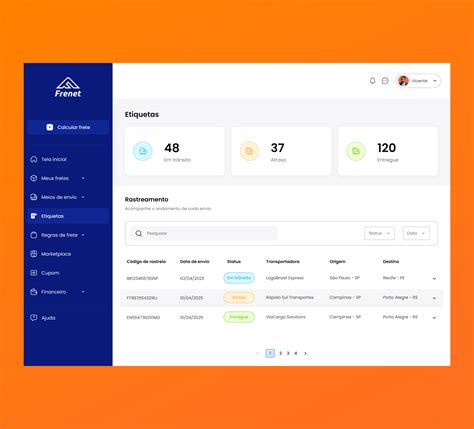Expand the Meios de envio arrow
Screen dimensions: 474x429
coord(83,197)
